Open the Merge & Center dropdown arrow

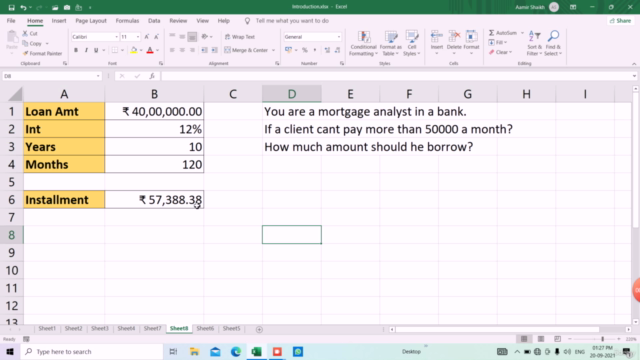pyautogui.click(x=273, y=50)
